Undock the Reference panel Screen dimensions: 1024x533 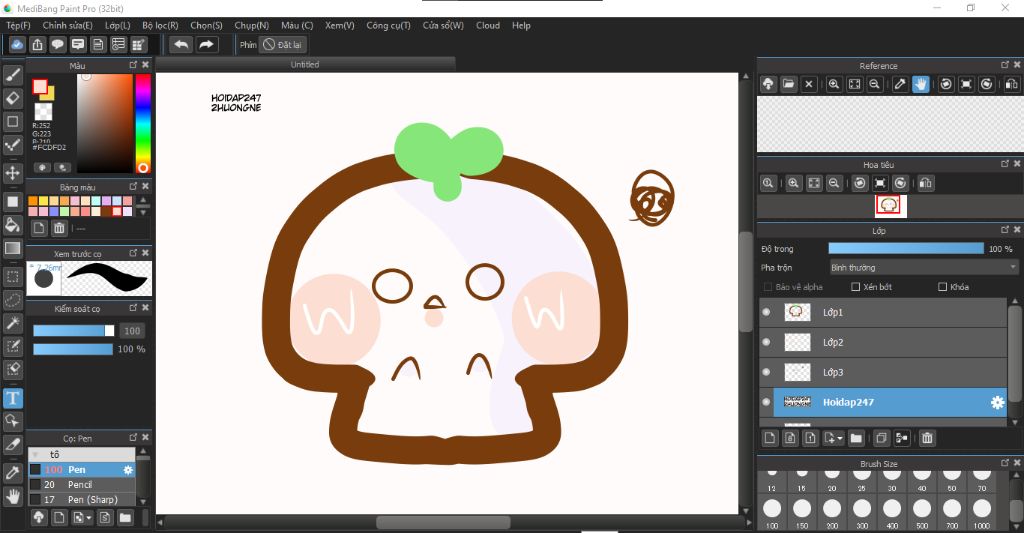coord(1005,65)
